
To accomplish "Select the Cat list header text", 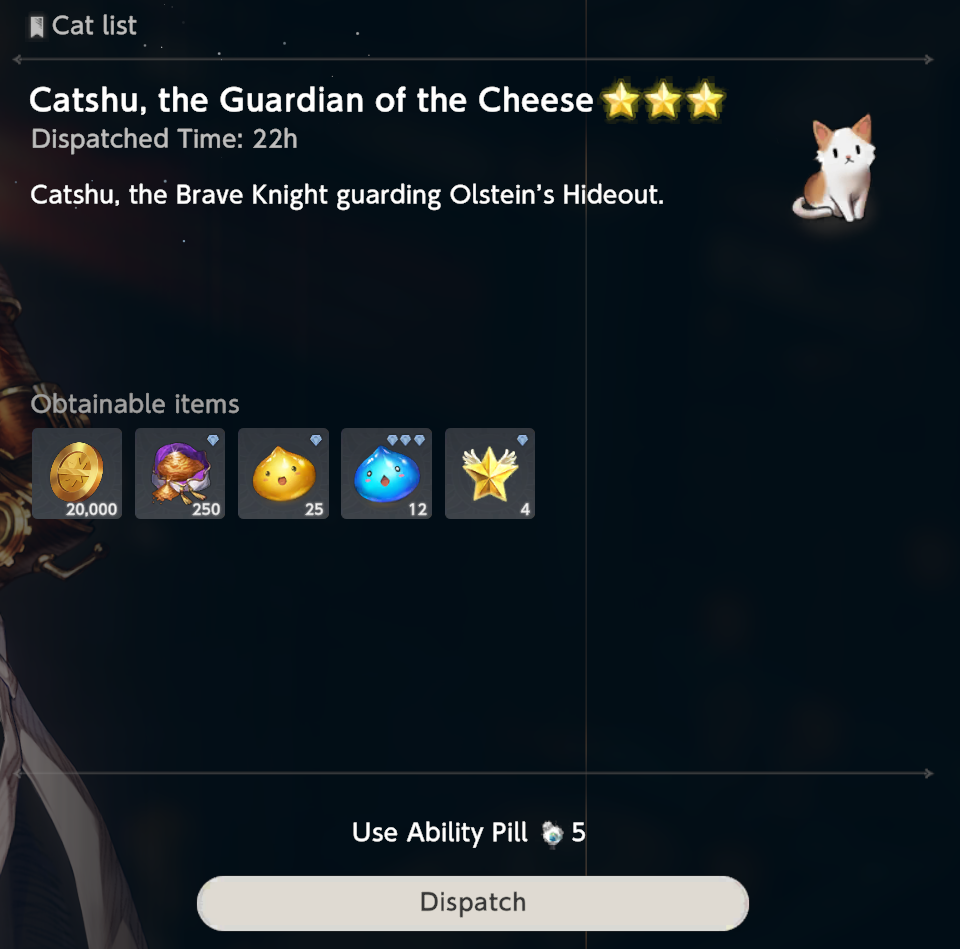I will pos(94,26).
